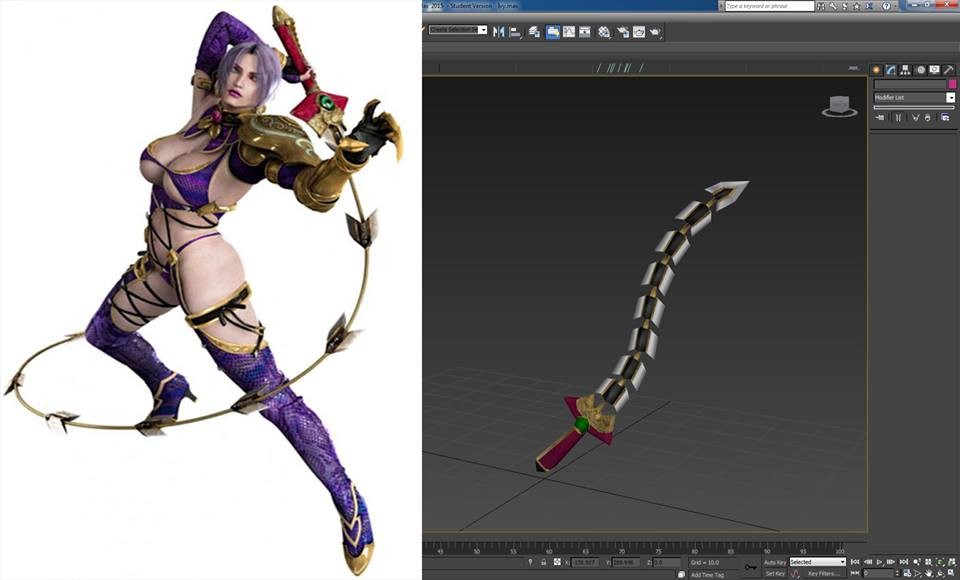
Task: Toggle the Auto Key button
Action: click(774, 562)
